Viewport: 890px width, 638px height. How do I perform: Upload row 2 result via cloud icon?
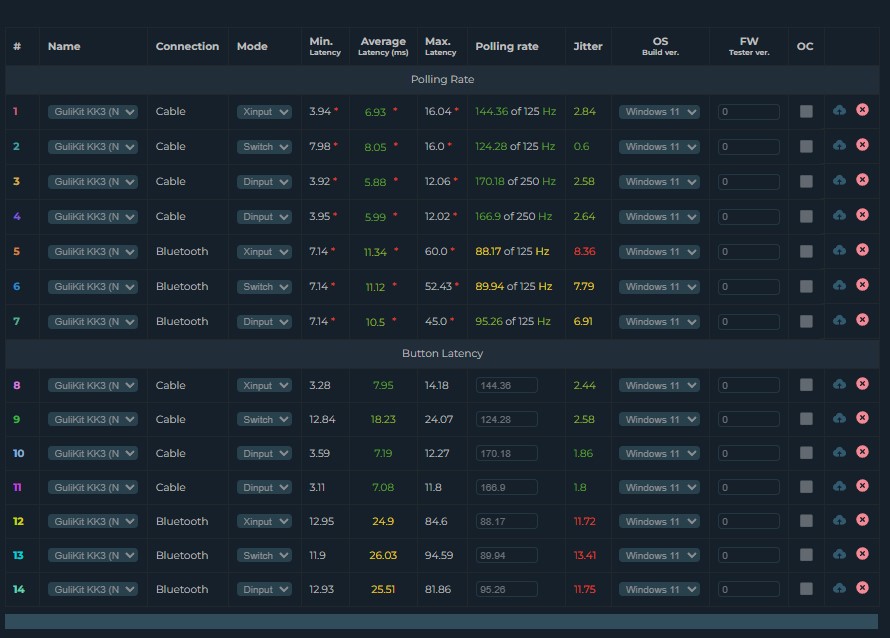[839, 145]
